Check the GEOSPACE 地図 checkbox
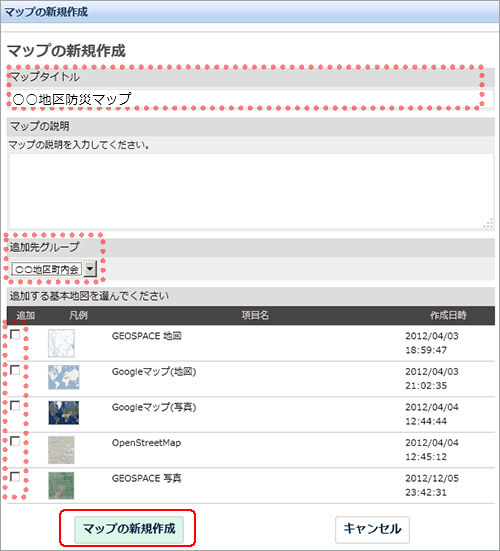Image resolution: width=500 pixels, height=551 pixels. [x=15, y=335]
